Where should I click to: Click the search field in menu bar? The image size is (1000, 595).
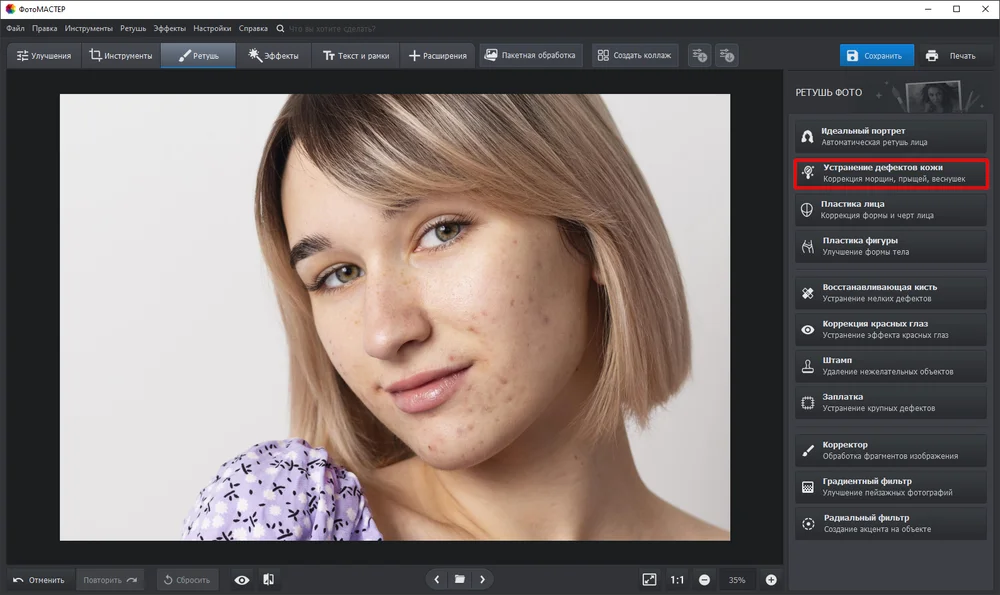(x=332, y=29)
